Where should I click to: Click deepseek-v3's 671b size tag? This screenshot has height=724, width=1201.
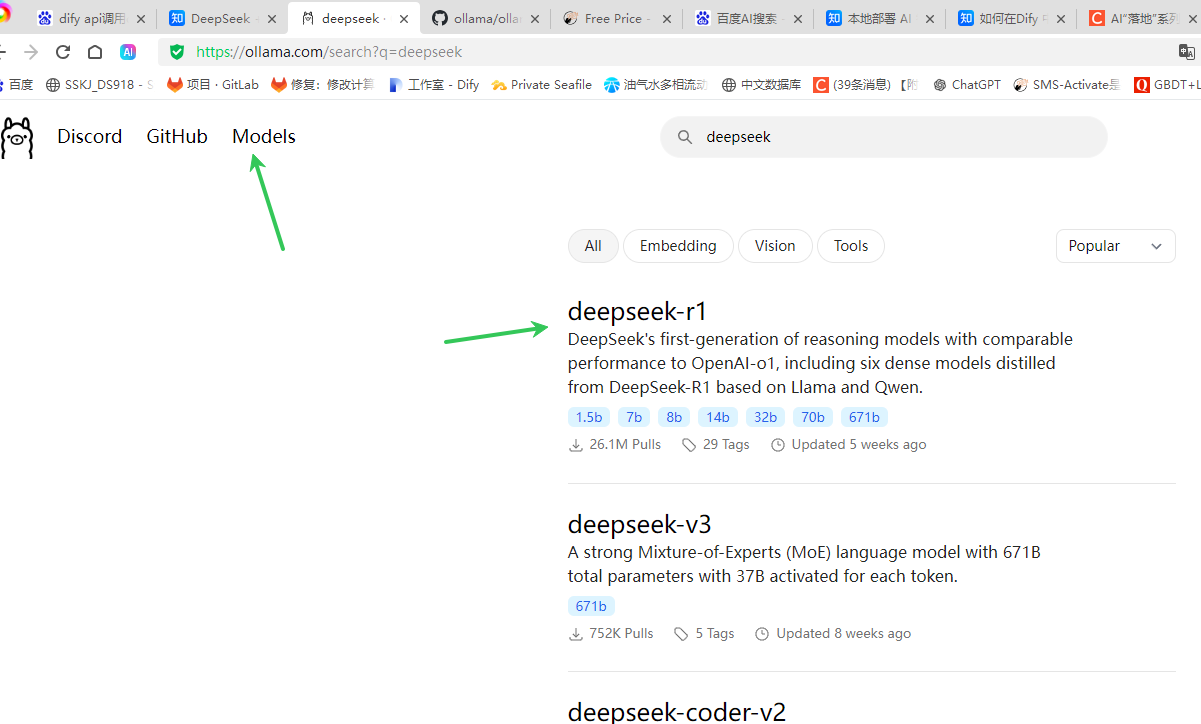click(591, 606)
